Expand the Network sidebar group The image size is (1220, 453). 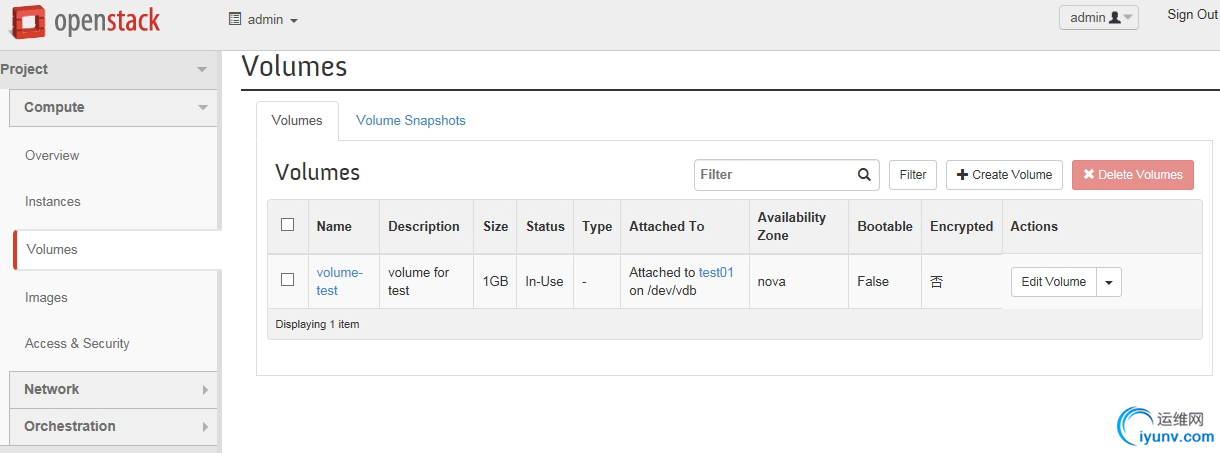click(x=205, y=389)
